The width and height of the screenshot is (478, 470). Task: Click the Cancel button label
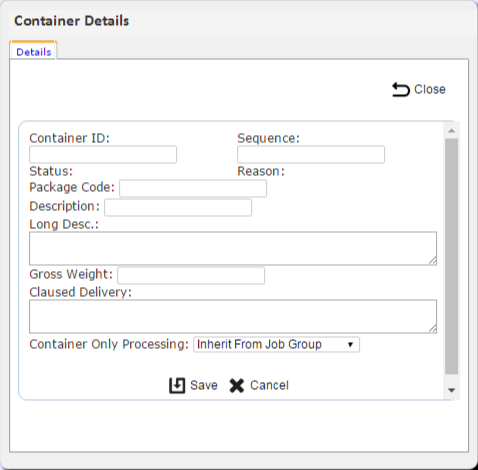point(269,386)
